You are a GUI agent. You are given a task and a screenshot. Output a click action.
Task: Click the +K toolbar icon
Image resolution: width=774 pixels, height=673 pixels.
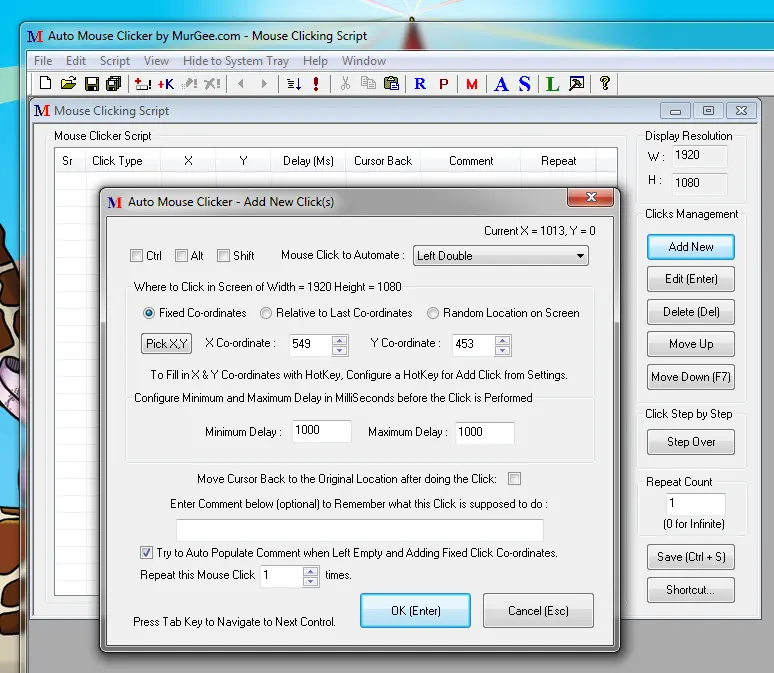166,84
